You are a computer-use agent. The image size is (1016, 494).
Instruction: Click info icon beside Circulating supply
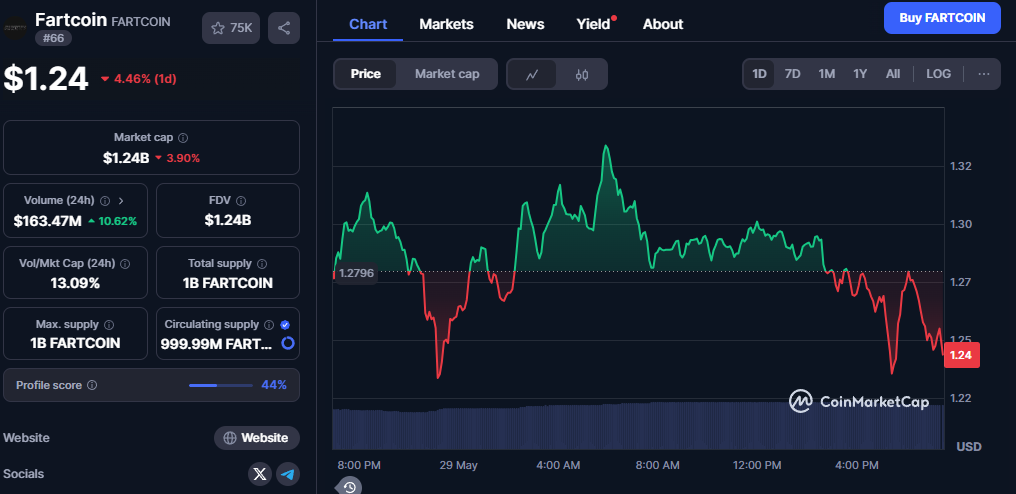pos(269,324)
